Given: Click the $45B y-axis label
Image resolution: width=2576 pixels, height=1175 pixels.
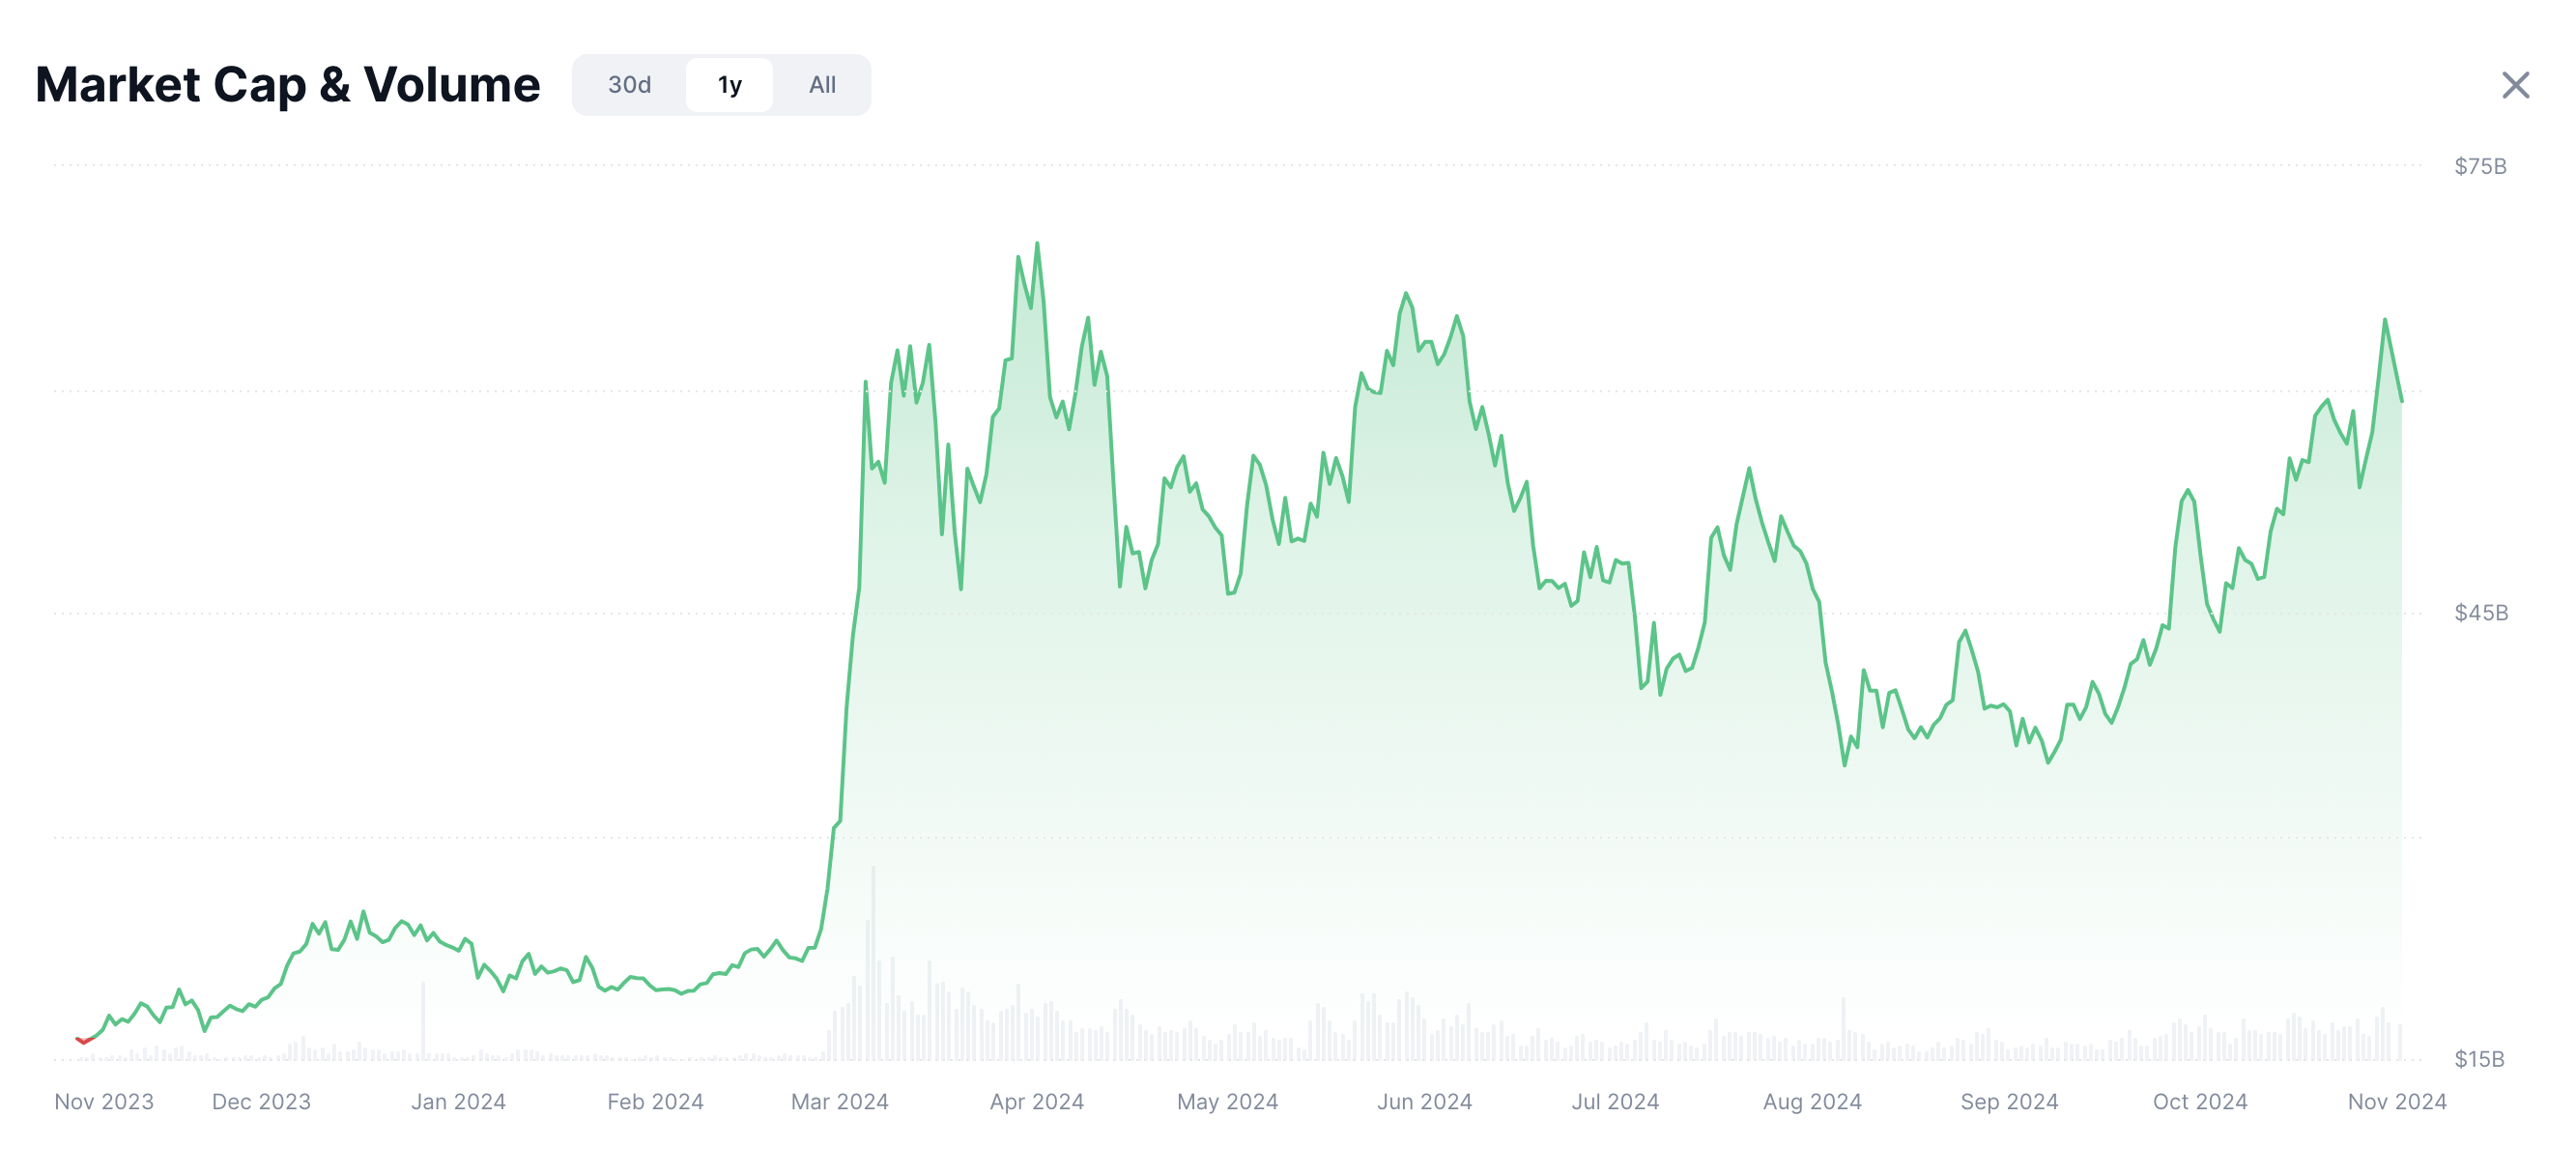Looking at the screenshot, I should tap(2480, 613).
